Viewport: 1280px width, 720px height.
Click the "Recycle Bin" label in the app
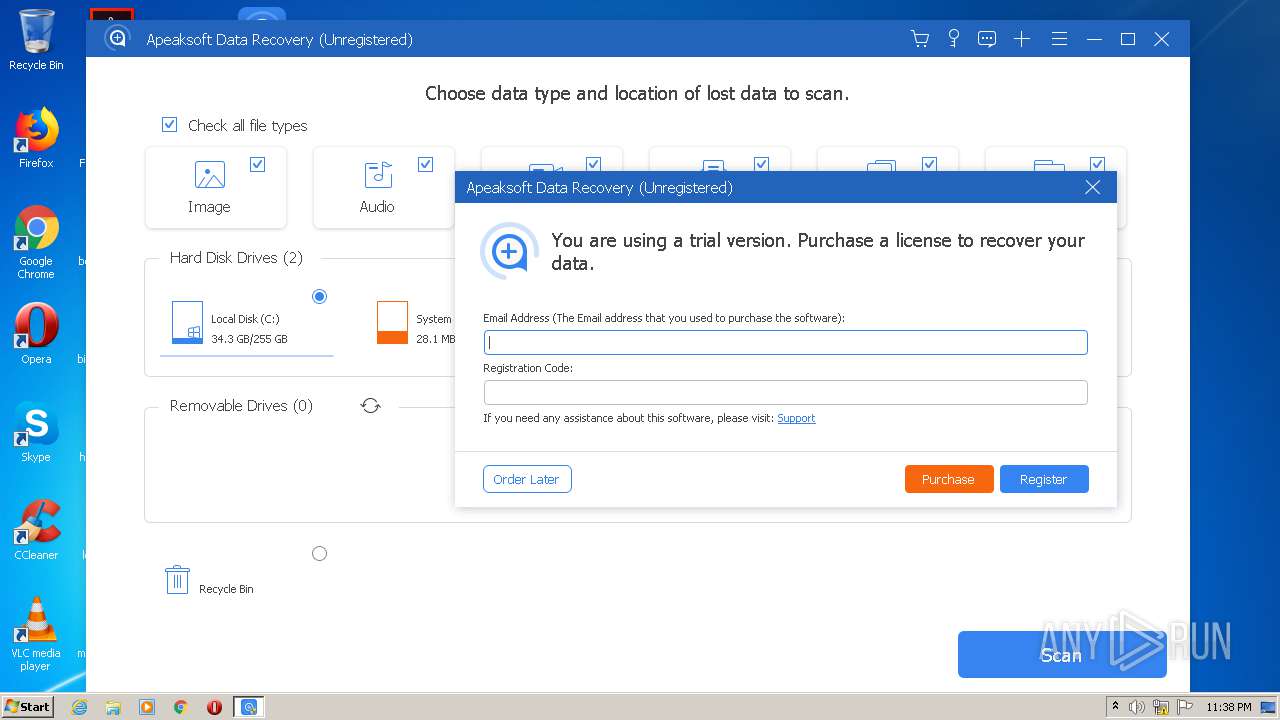226,589
